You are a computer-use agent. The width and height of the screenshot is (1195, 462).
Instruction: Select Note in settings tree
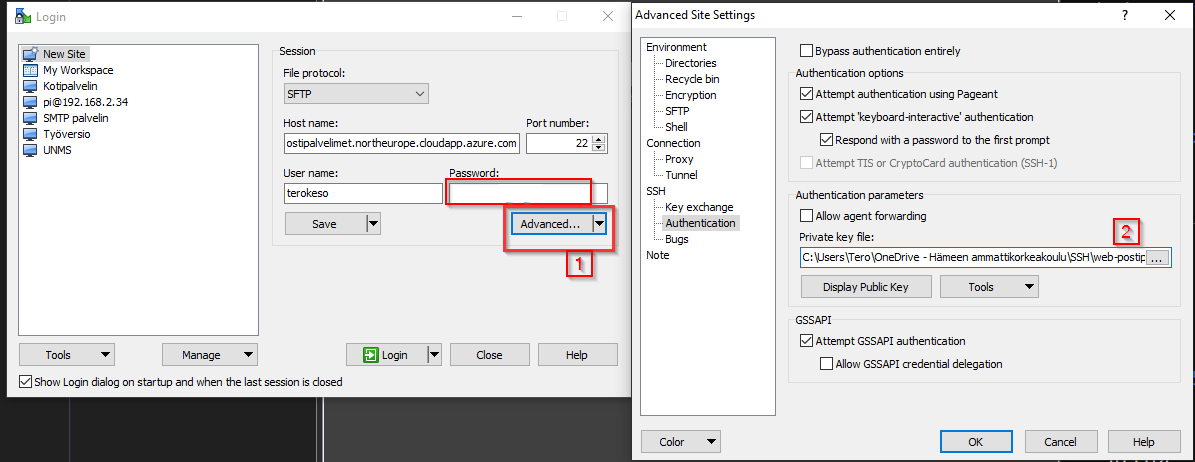click(657, 255)
